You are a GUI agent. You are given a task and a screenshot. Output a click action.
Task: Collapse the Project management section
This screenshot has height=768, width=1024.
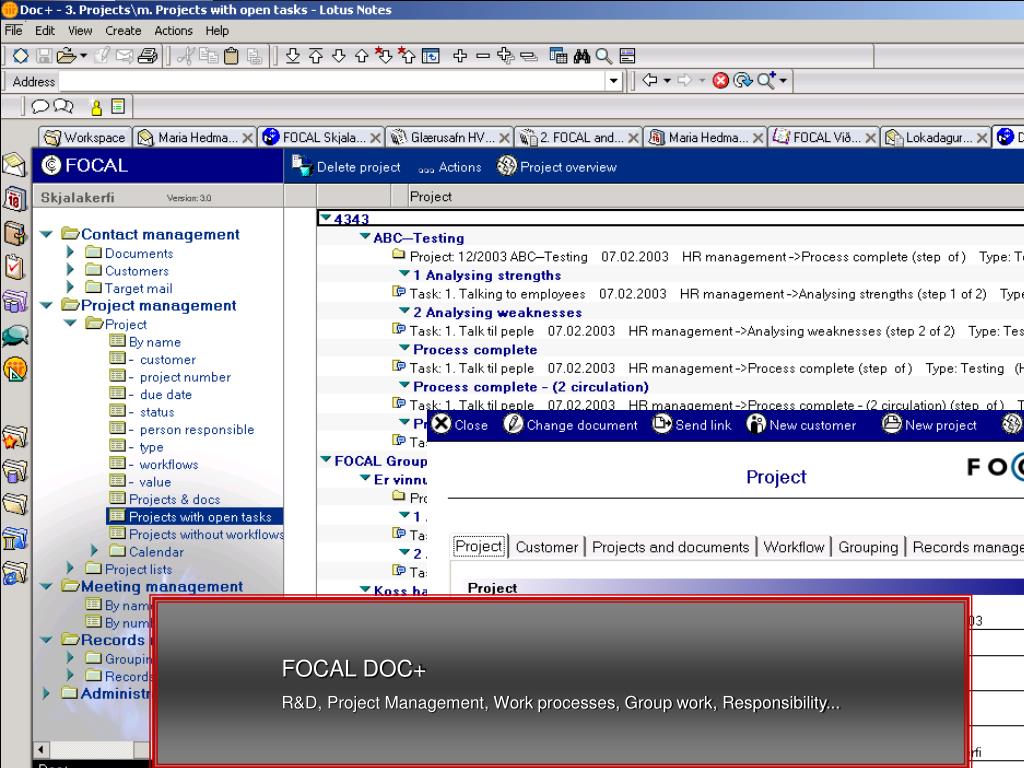click(x=46, y=305)
